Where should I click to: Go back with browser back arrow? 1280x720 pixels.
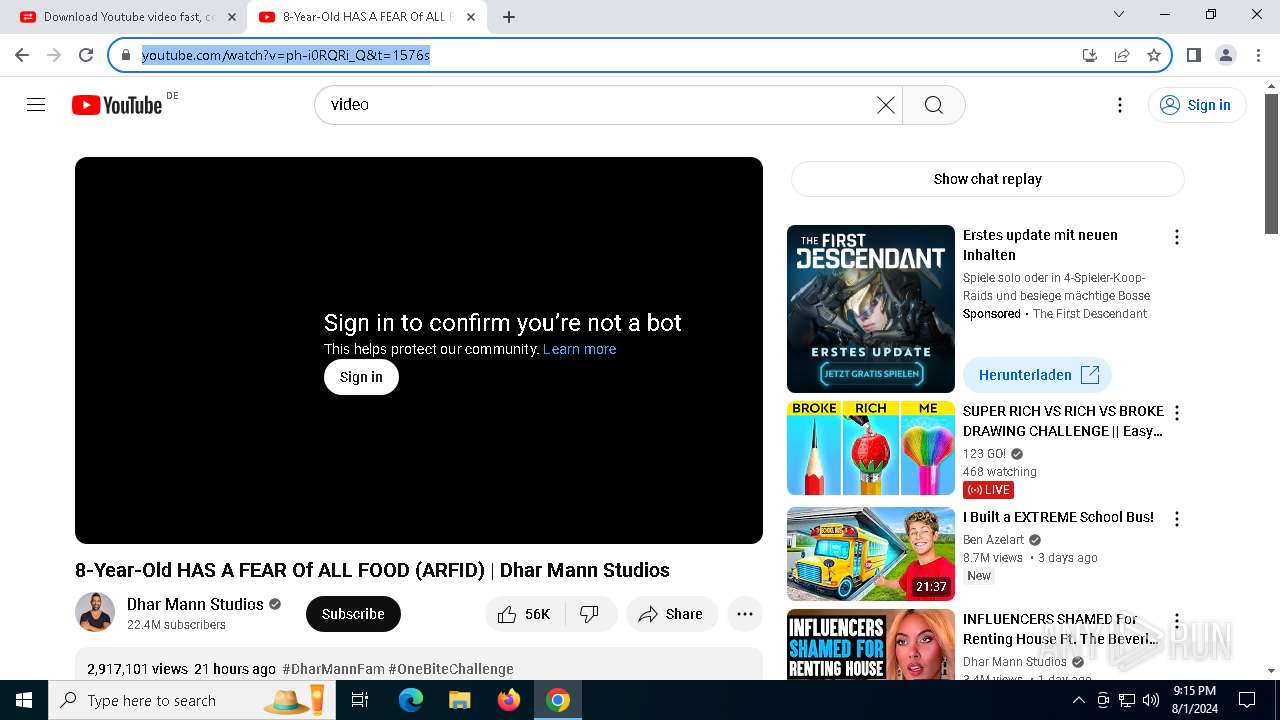(22, 55)
